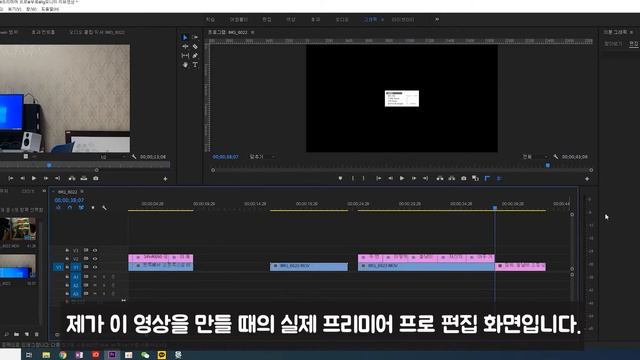Open Program monitor button editor plus

click(x=587, y=179)
